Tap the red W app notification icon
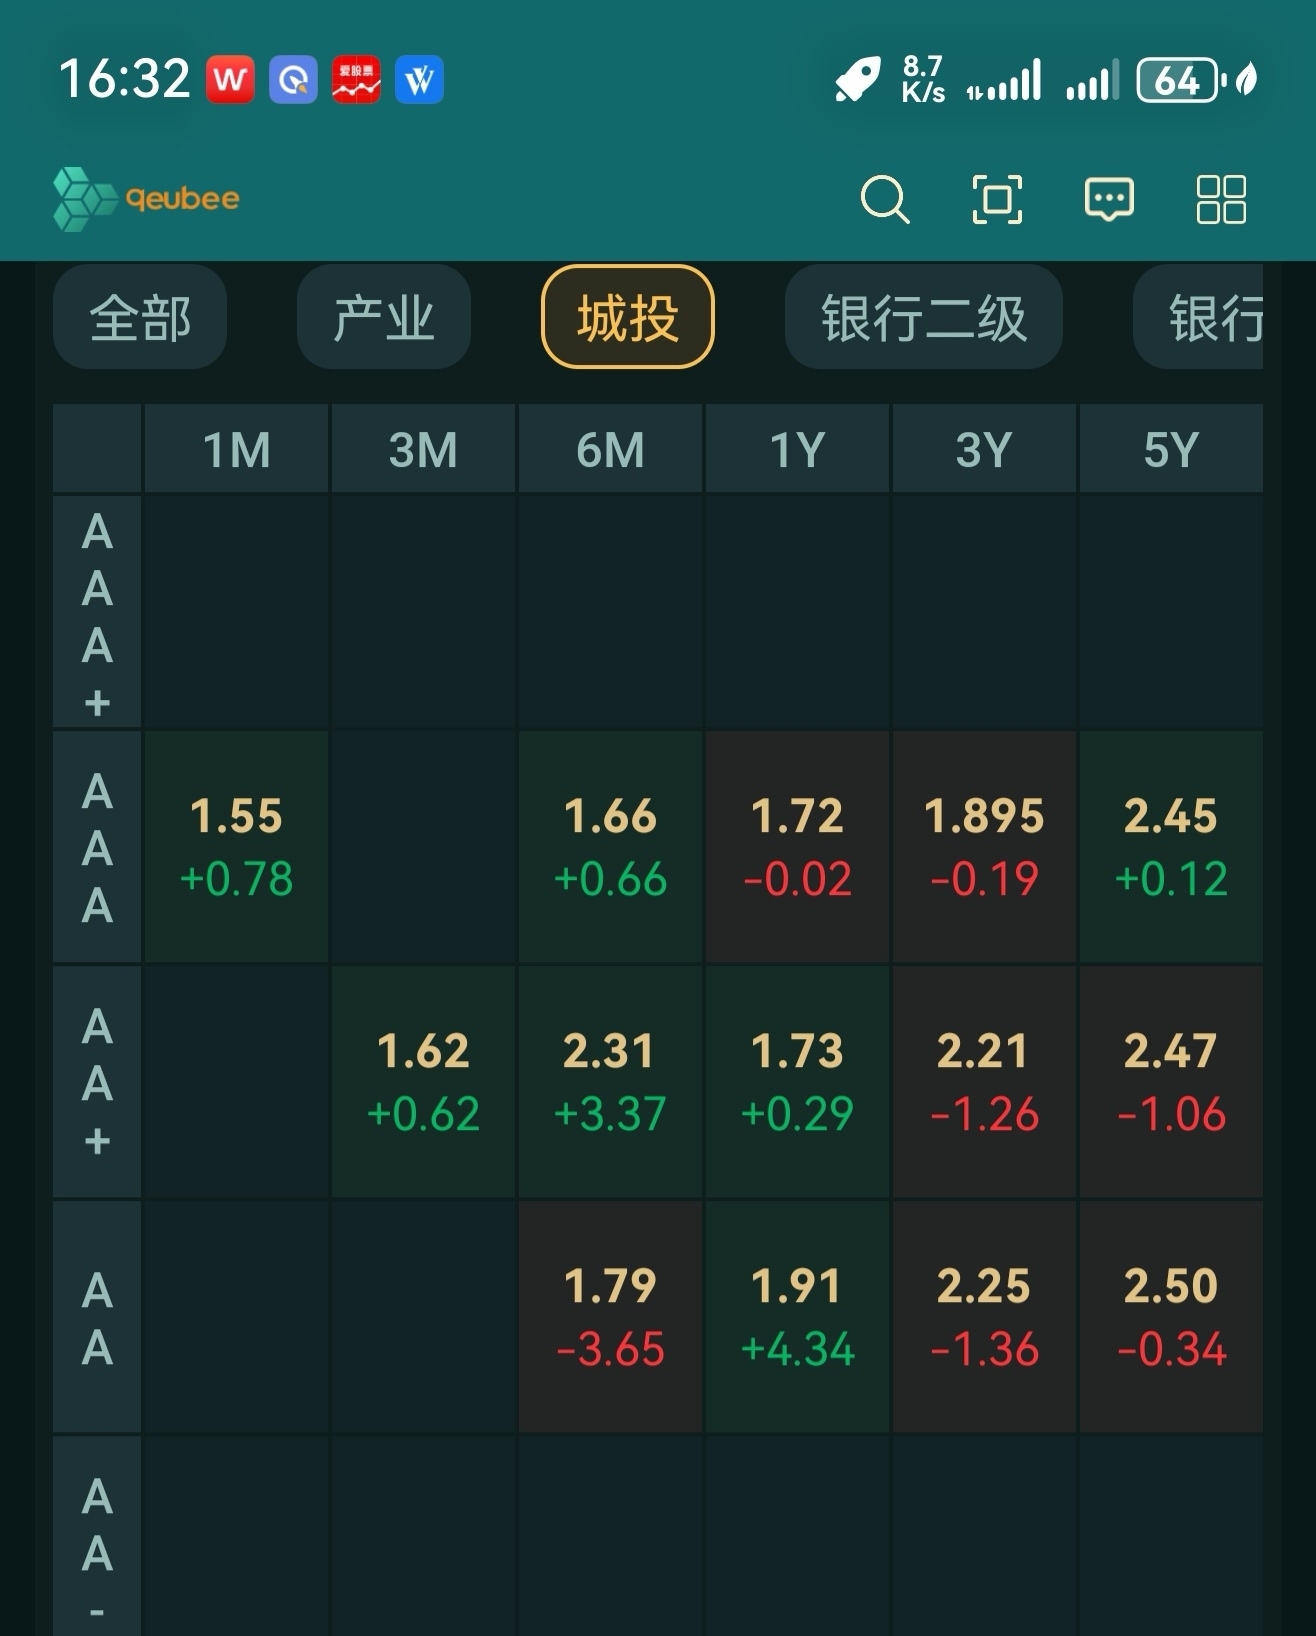This screenshot has width=1316, height=1636. point(230,80)
